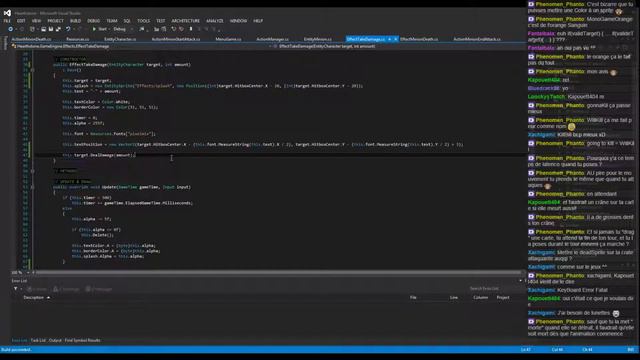Pin the EffectTakeDamage.cs tab
Screen dimensions: 640x360
point(389,39)
